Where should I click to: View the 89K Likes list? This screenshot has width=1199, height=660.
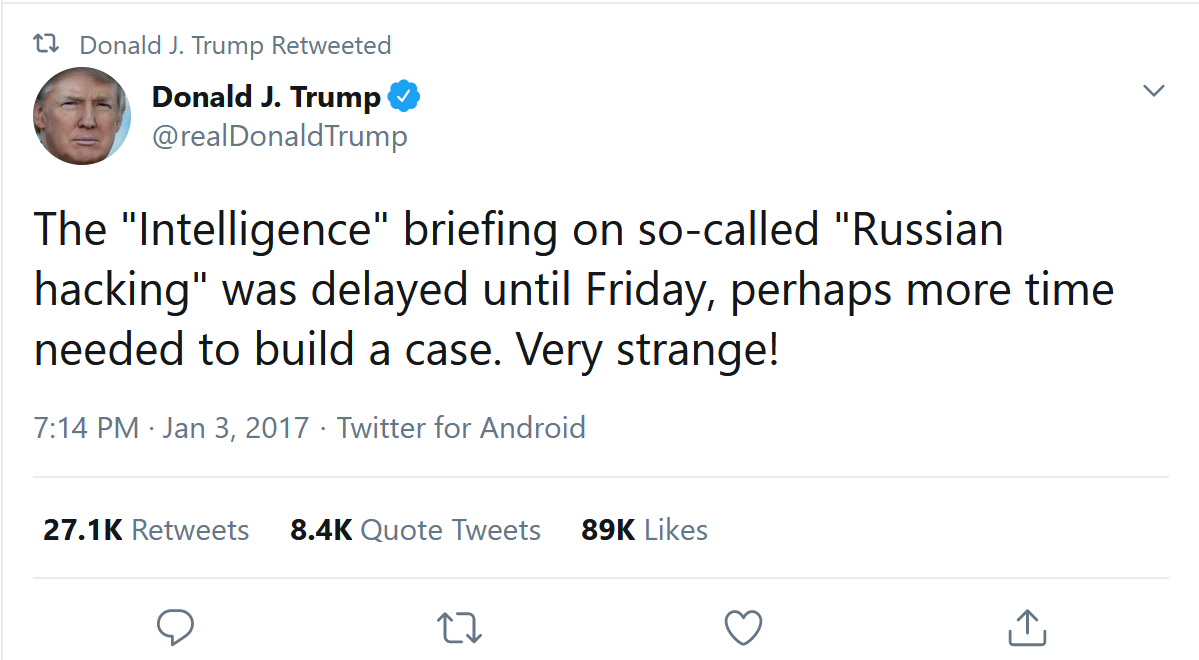pyautogui.click(x=645, y=530)
